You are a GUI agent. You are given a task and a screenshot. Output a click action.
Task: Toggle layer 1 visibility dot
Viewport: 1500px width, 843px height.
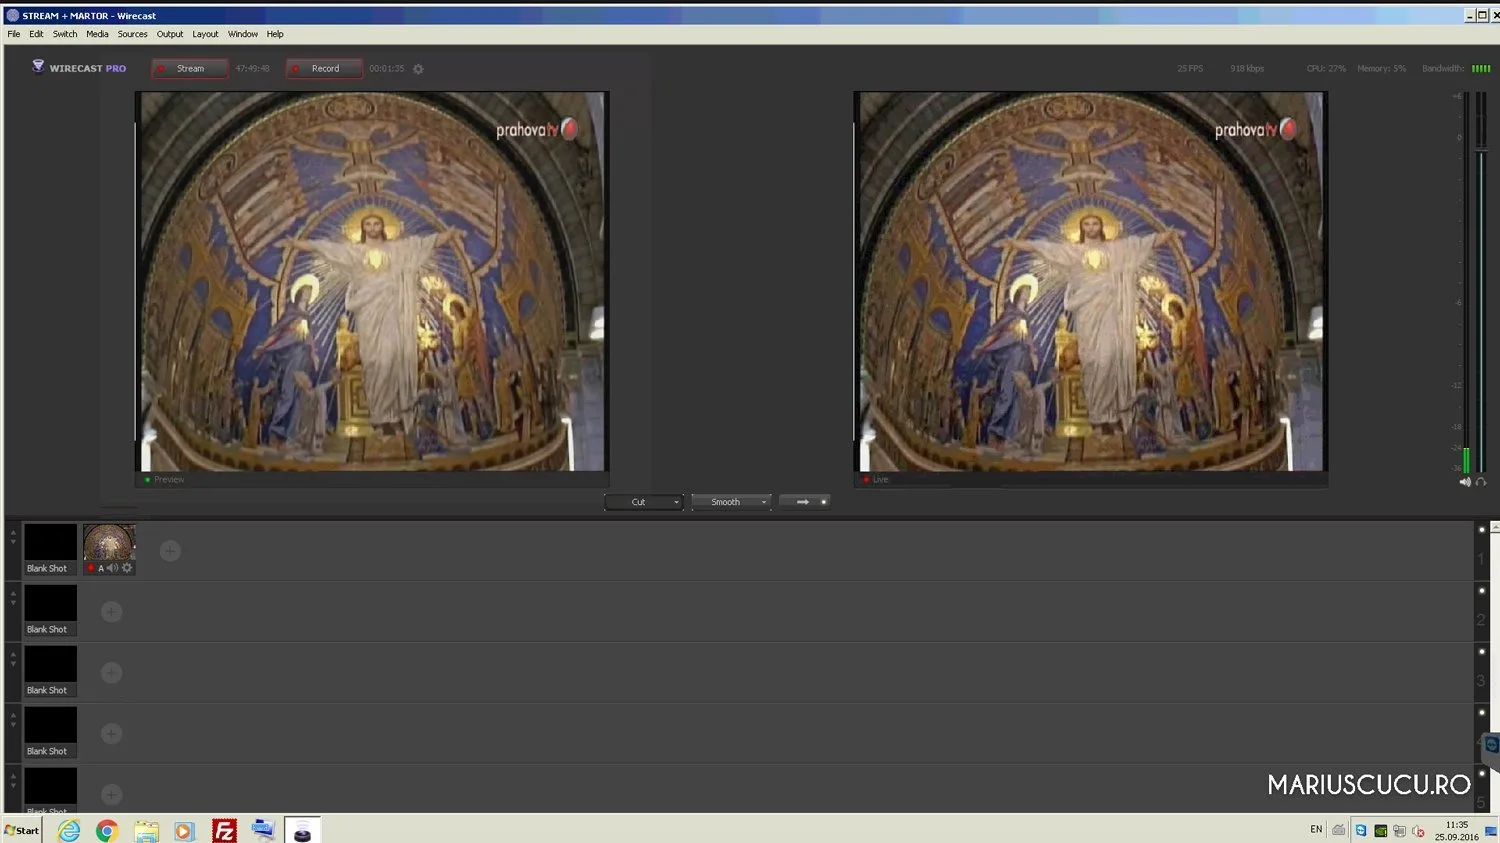tap(1482, 530)
